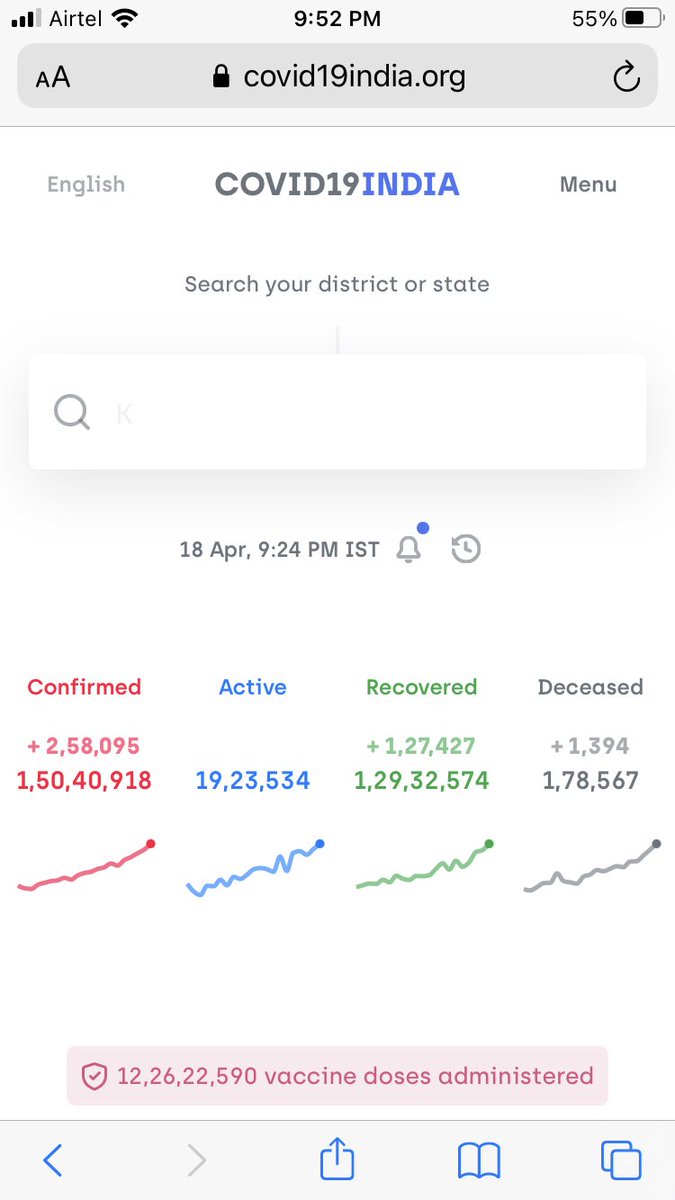Tap the Safari reload page icon
The width and height of the screenshot is (675, 1200).
coord(626,76)
